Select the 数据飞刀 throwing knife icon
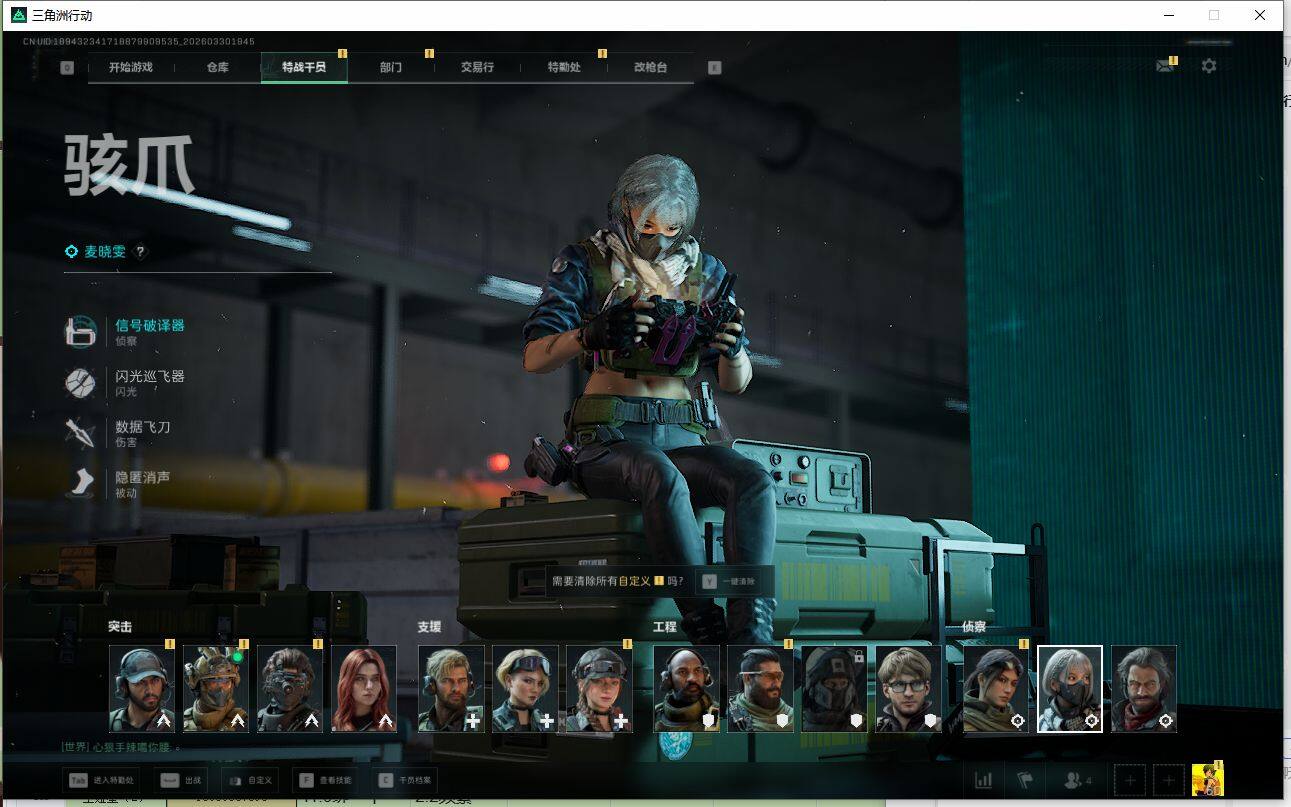The image size is (1291, 807). pos(80,433)
